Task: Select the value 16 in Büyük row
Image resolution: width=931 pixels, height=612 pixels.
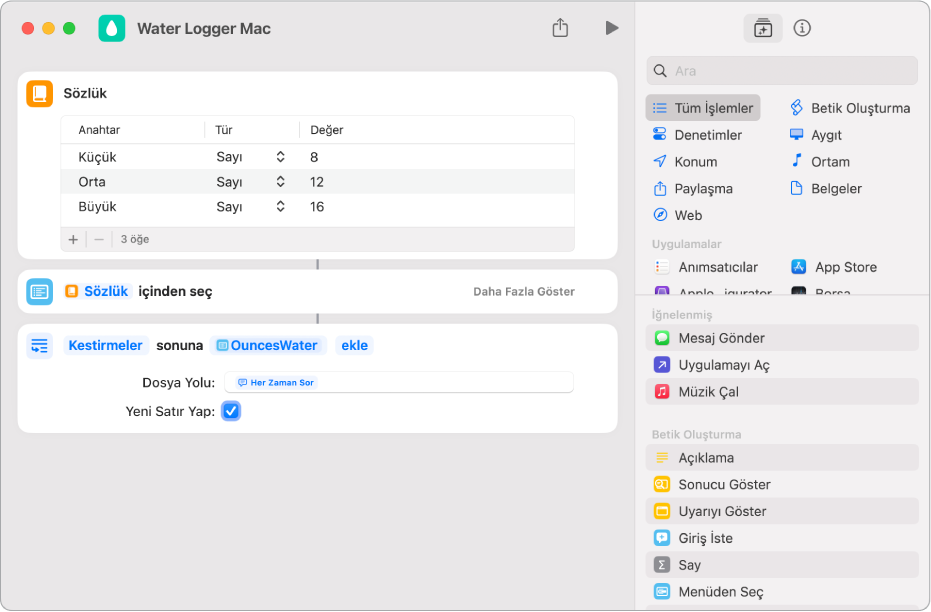Action: coord(316,207)
